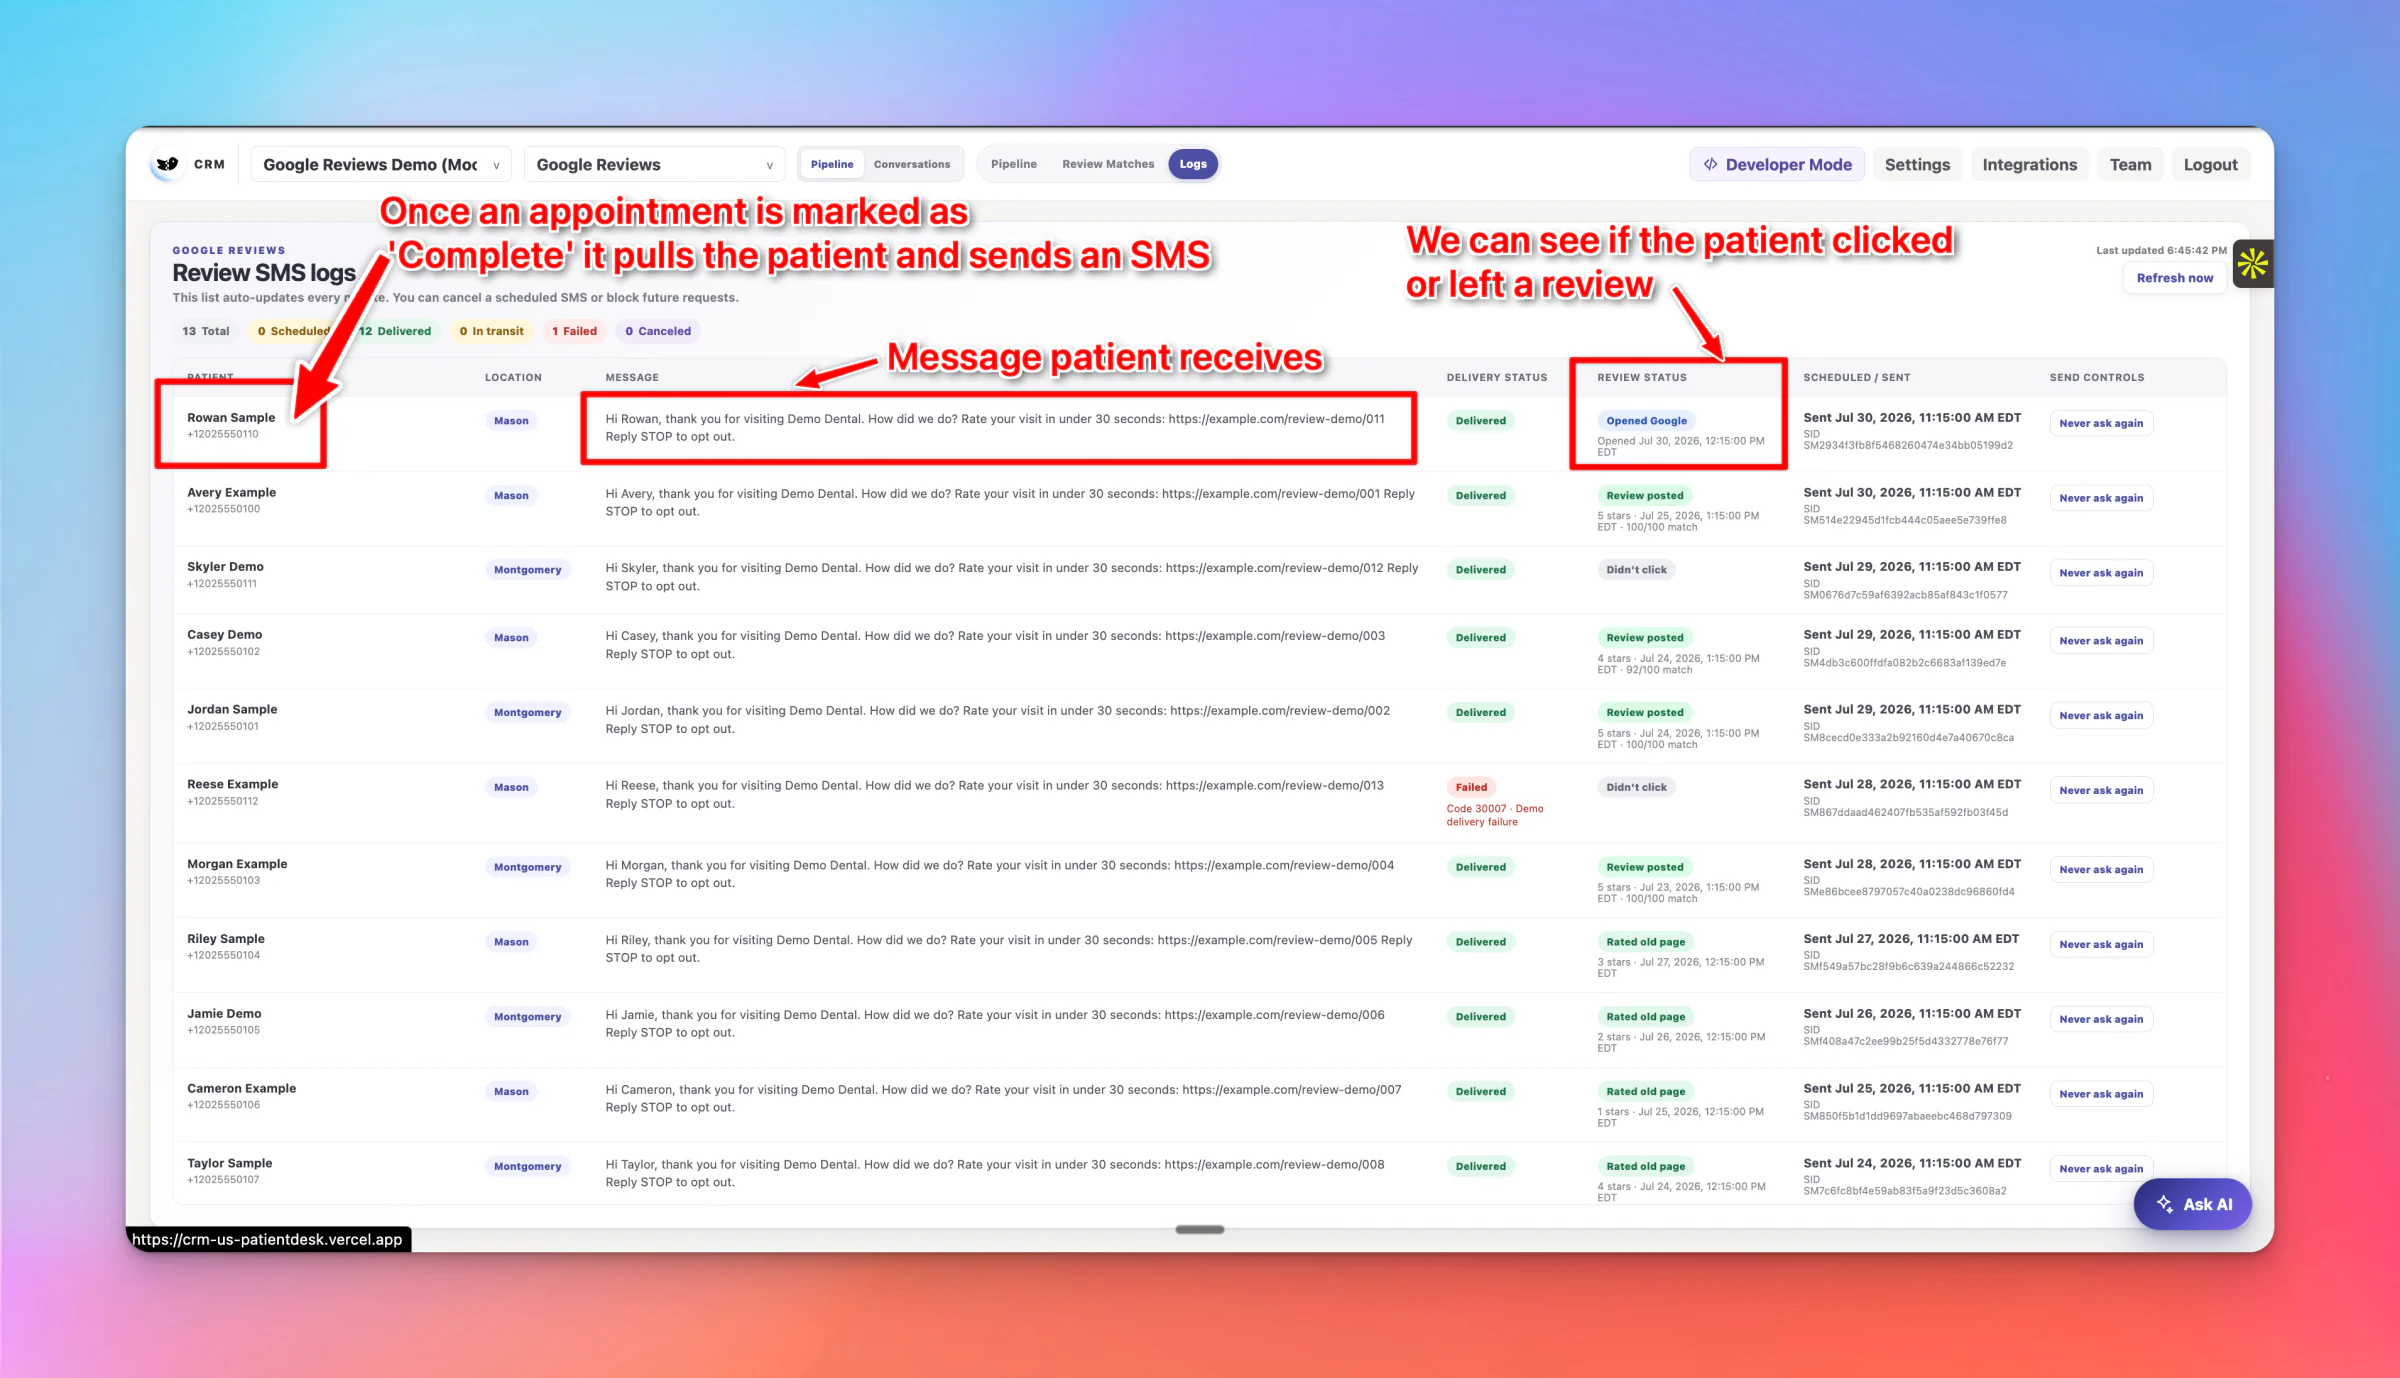Open the Pipeline tab beside Review Matches

(1014, 164)
